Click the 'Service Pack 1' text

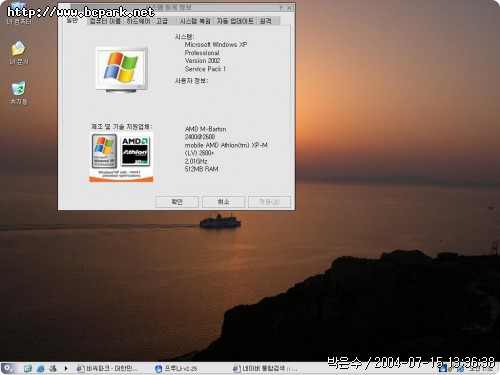pos(205,69)
